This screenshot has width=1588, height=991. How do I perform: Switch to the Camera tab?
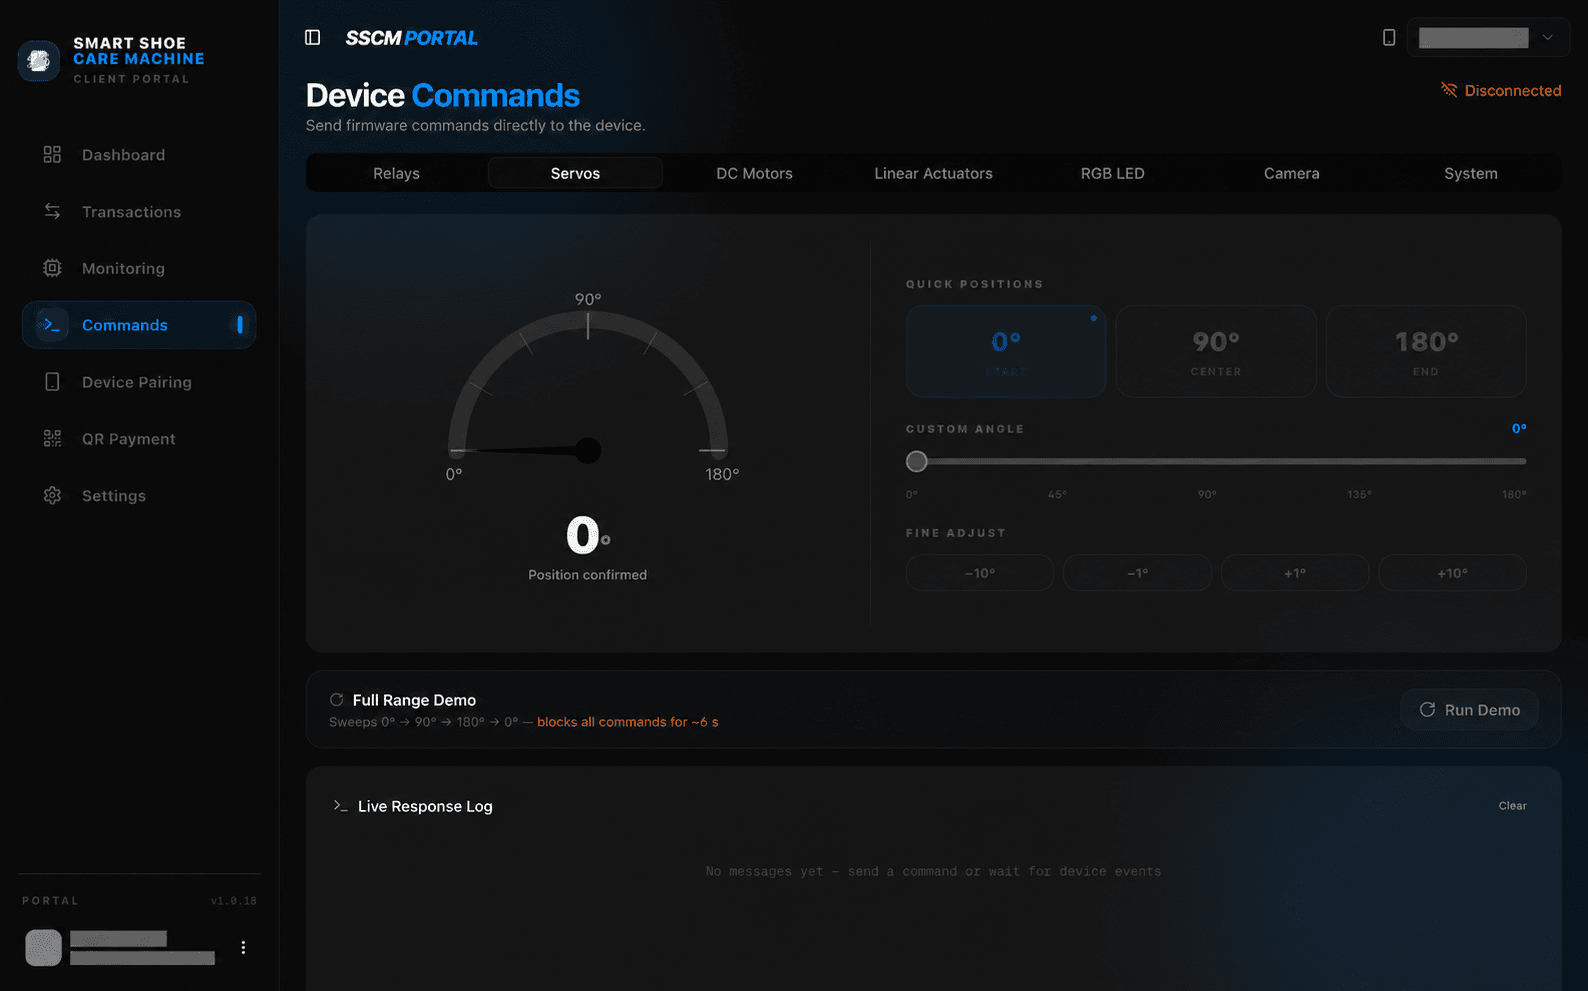[1291, 173]
